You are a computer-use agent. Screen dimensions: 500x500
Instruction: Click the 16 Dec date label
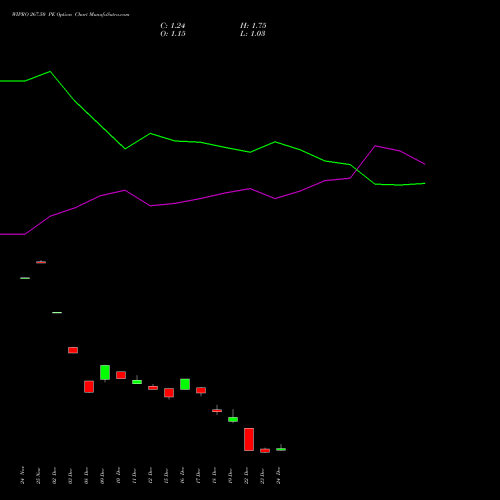point(182,476)
